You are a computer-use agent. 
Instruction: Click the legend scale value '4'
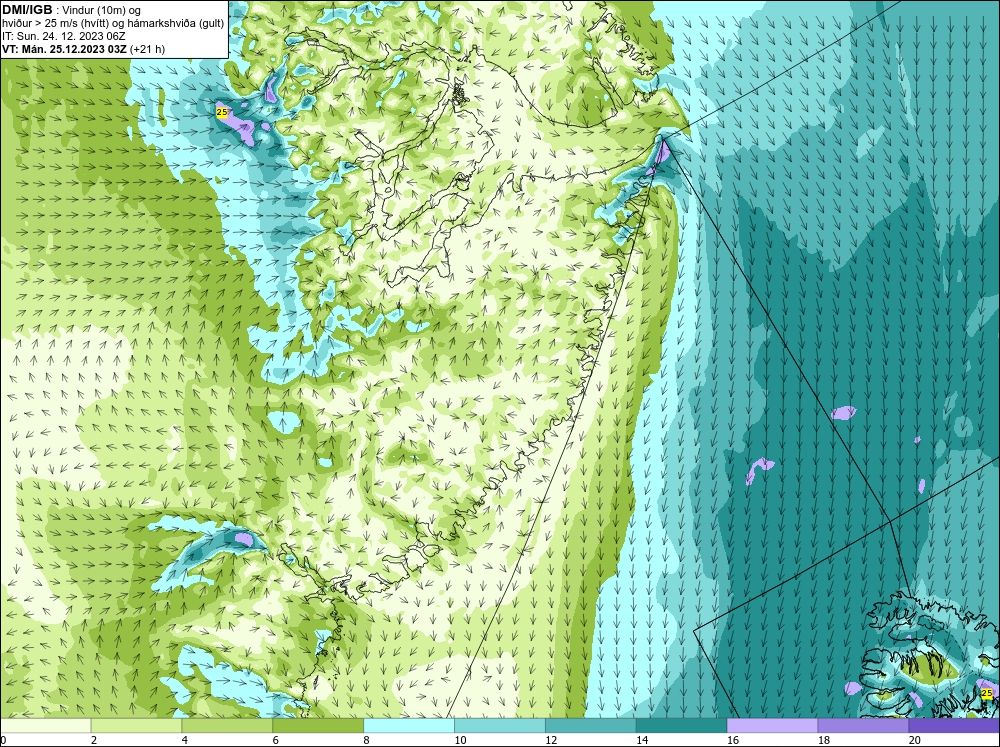tap(184, 740)
